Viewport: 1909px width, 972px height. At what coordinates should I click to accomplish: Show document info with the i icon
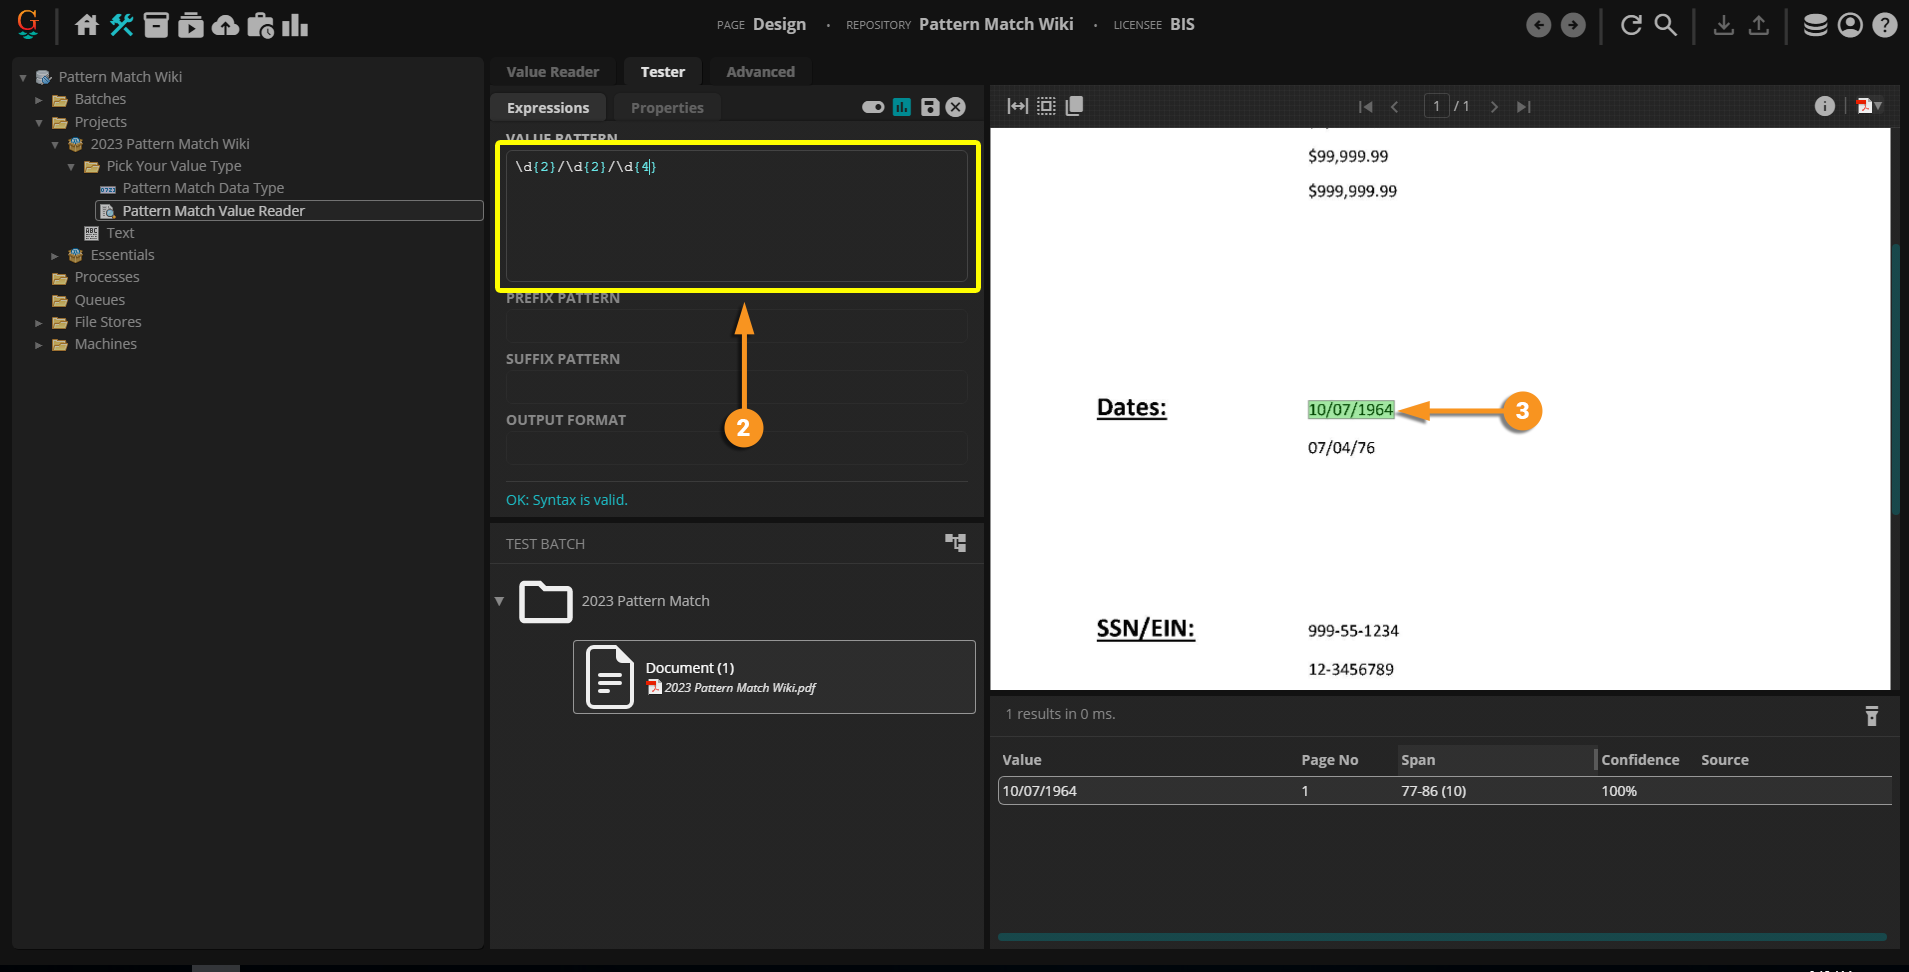tap(1825, 106)
